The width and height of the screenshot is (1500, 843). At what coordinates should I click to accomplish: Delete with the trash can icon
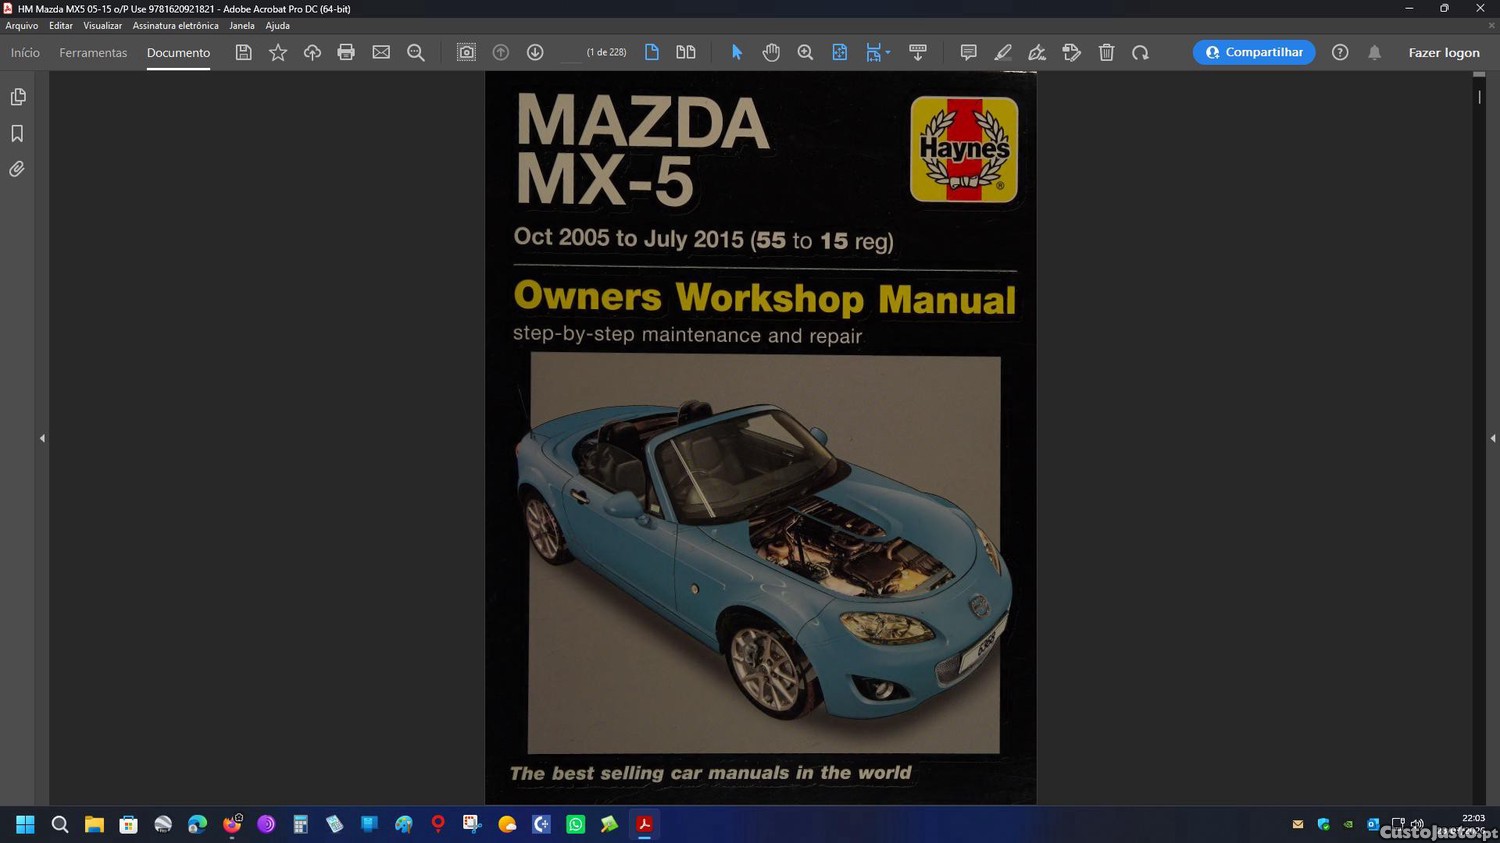pyautogui.click(x=1106, y=52)
